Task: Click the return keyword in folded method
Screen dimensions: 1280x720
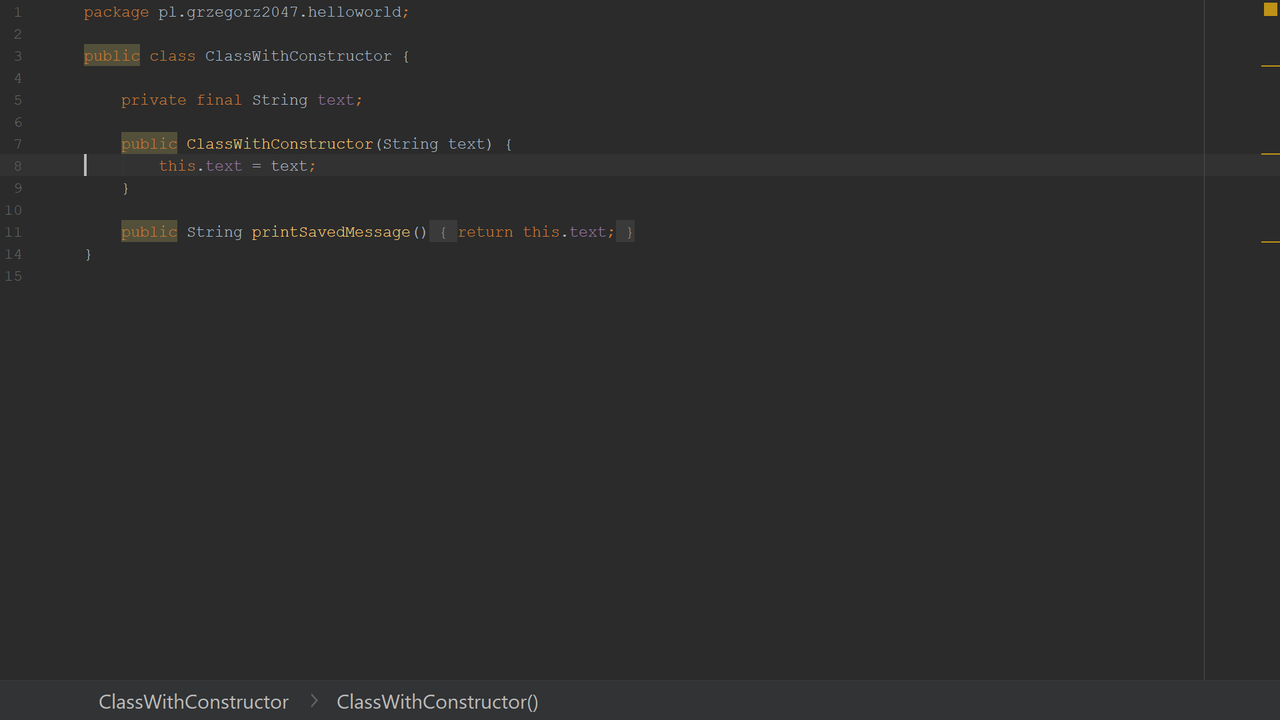Action: coord(485,232)
